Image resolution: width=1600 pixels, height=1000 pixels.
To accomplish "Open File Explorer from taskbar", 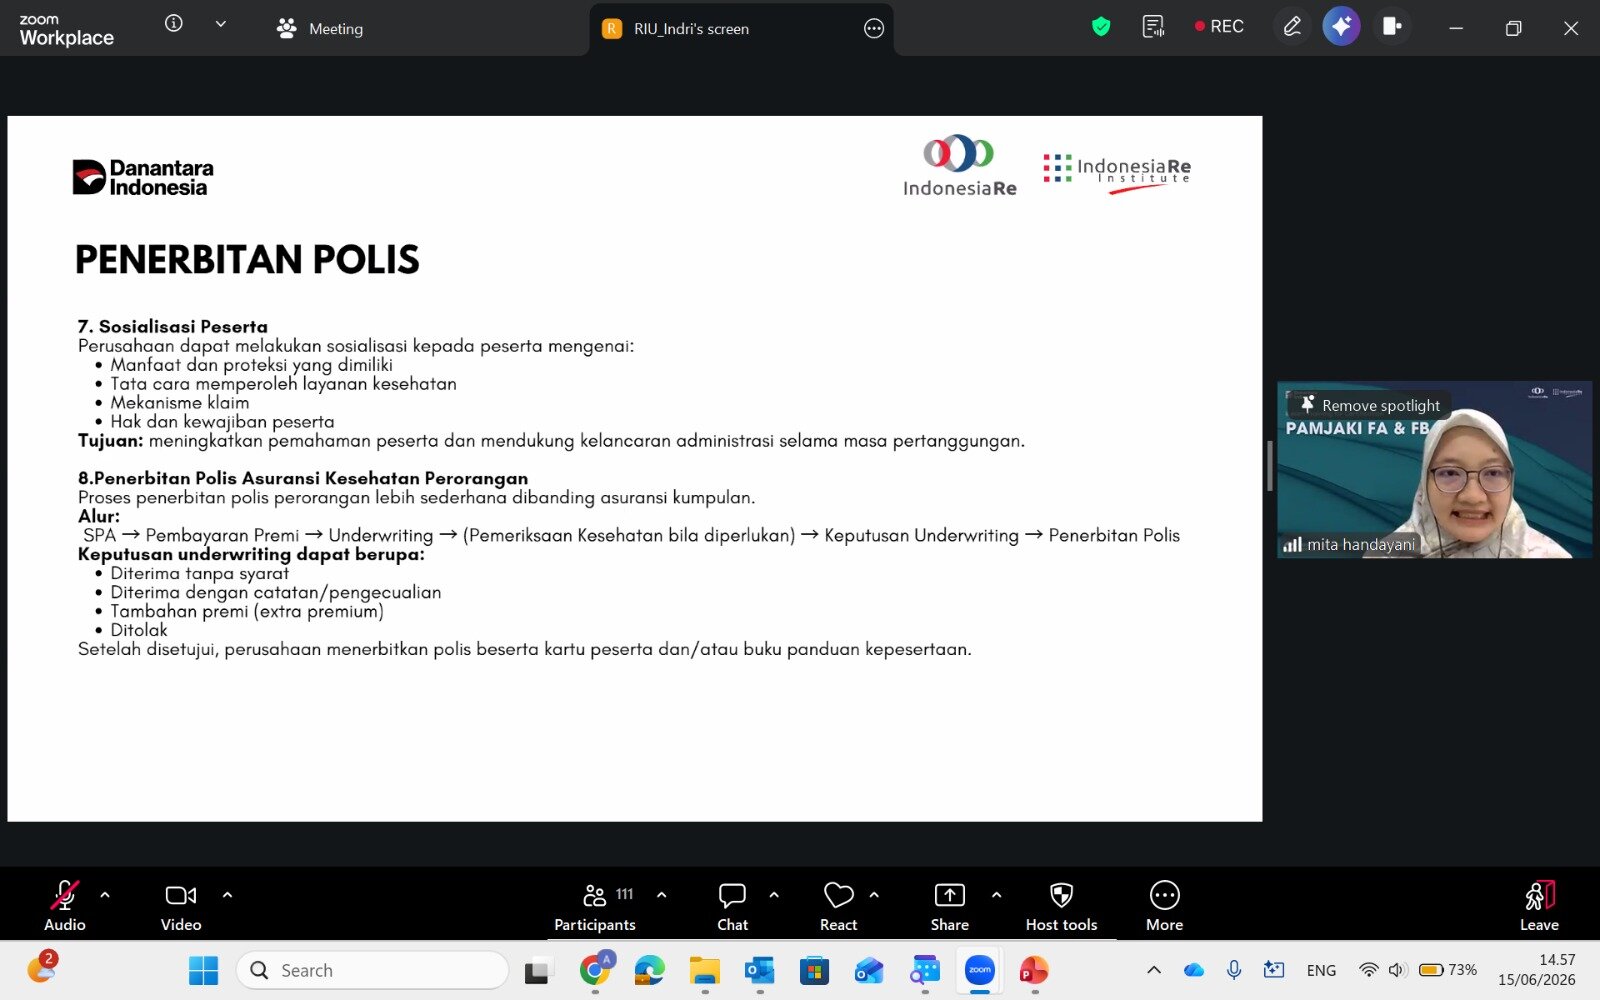I will pyautogui.click(x=705, y=971).
